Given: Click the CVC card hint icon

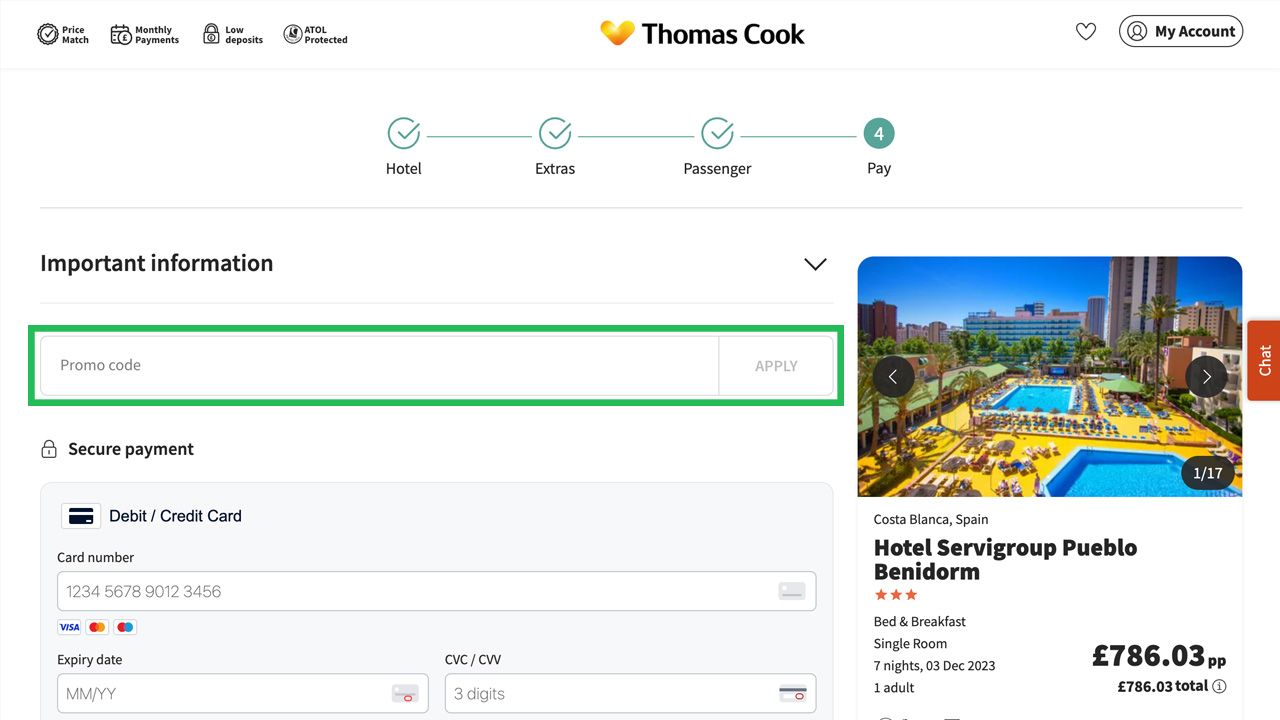Looking at the screenshot, I should point(792,693).
